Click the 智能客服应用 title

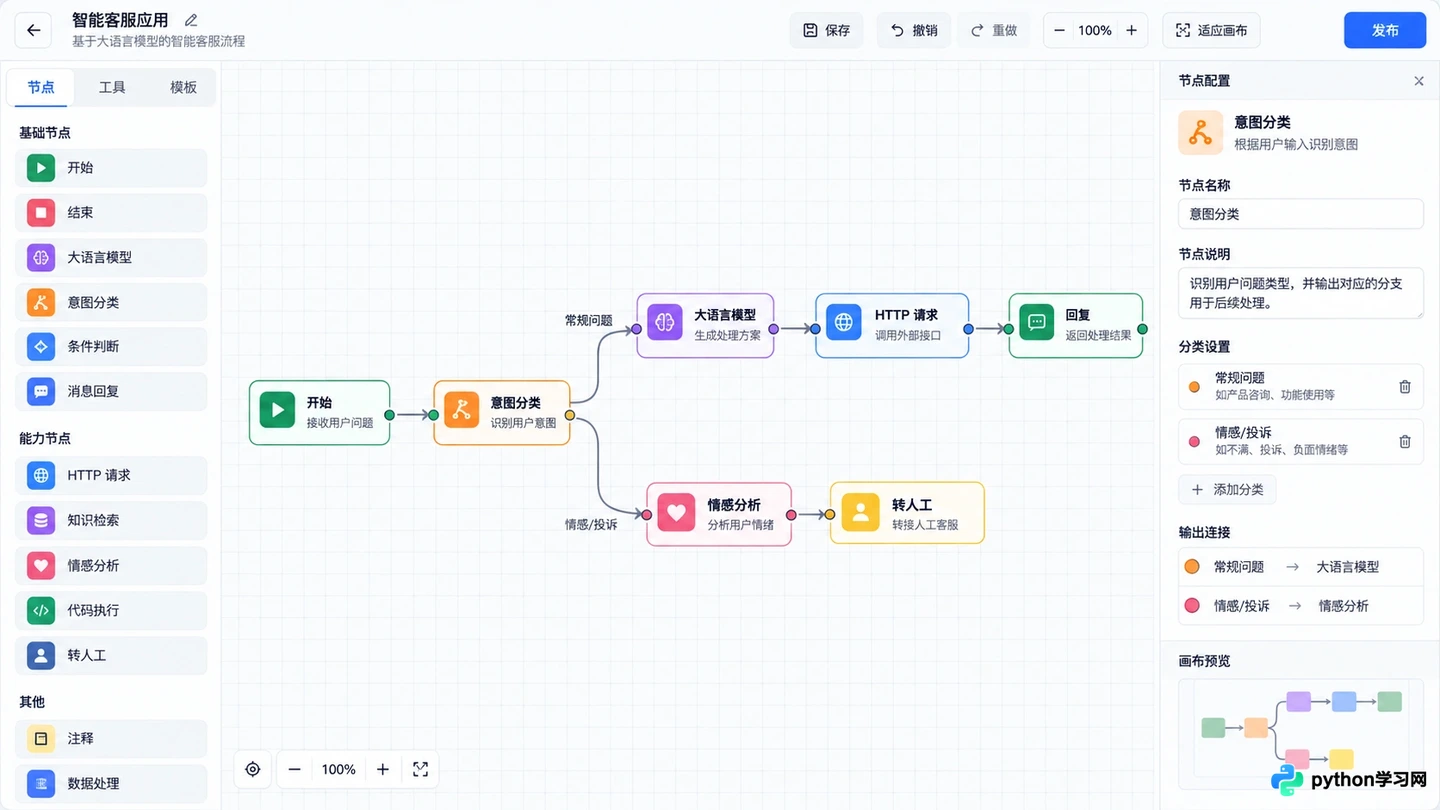coord(120,20)
